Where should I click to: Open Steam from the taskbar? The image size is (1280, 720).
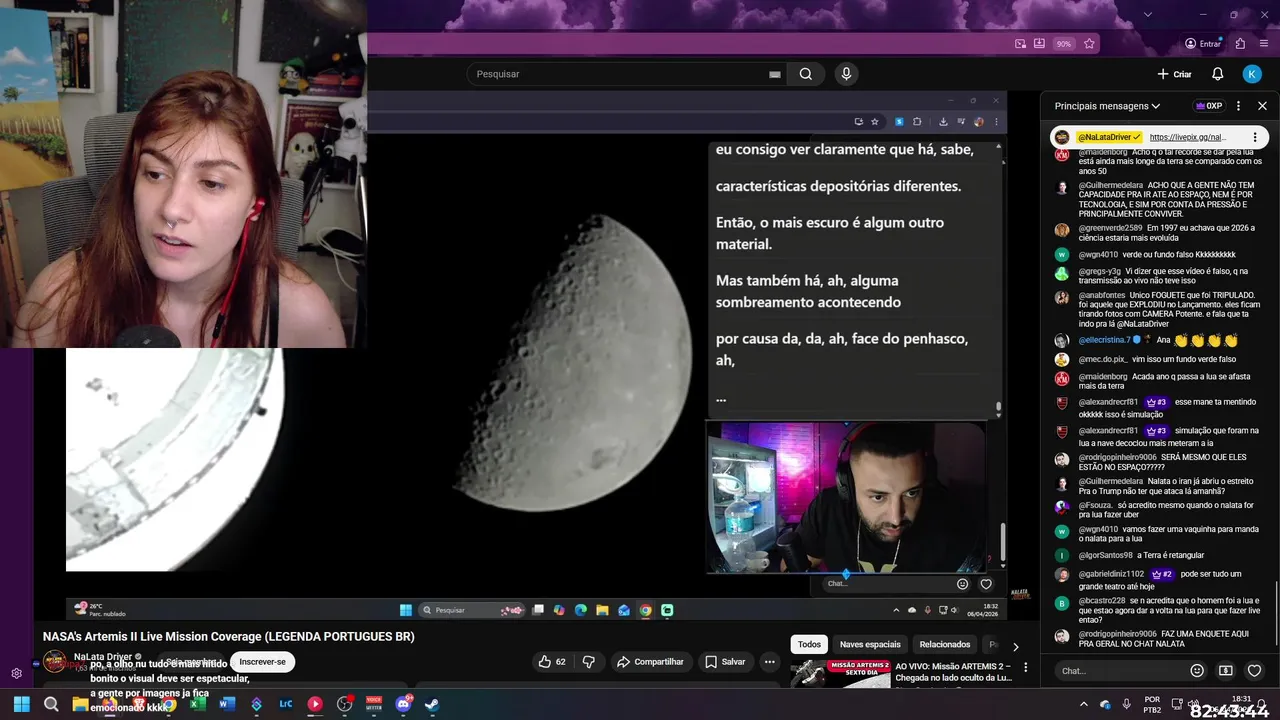[432, 704]
